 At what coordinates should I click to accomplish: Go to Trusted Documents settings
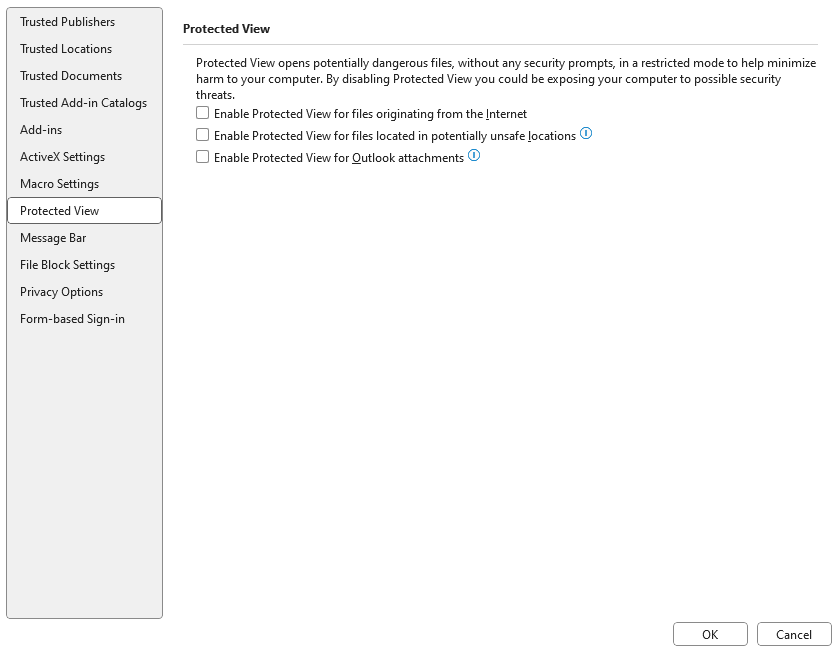point(71,76)
